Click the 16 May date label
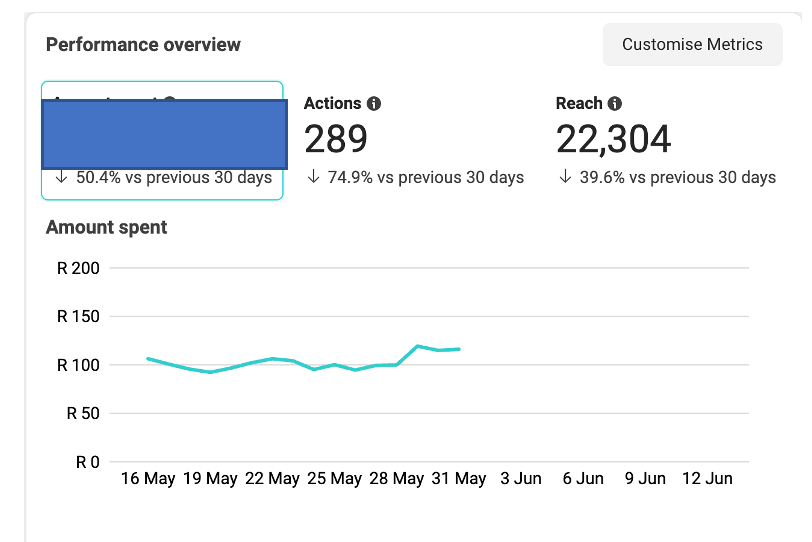812x542 pixels. tap(148, 478)
